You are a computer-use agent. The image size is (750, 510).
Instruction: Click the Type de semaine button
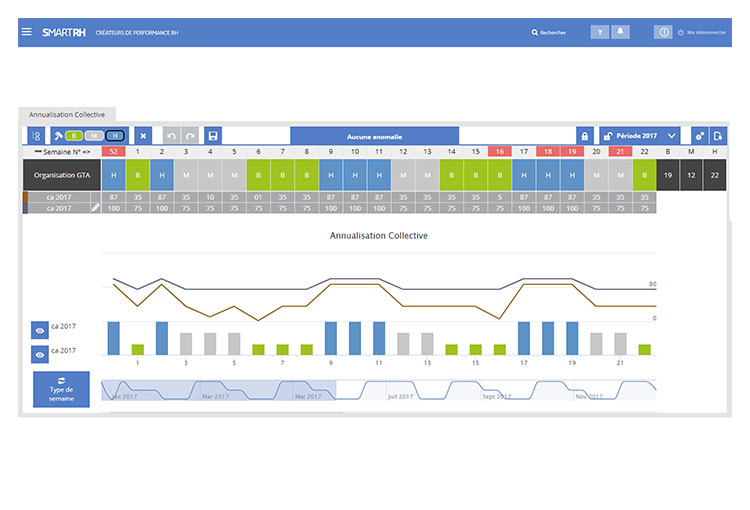tap(61, 389)
